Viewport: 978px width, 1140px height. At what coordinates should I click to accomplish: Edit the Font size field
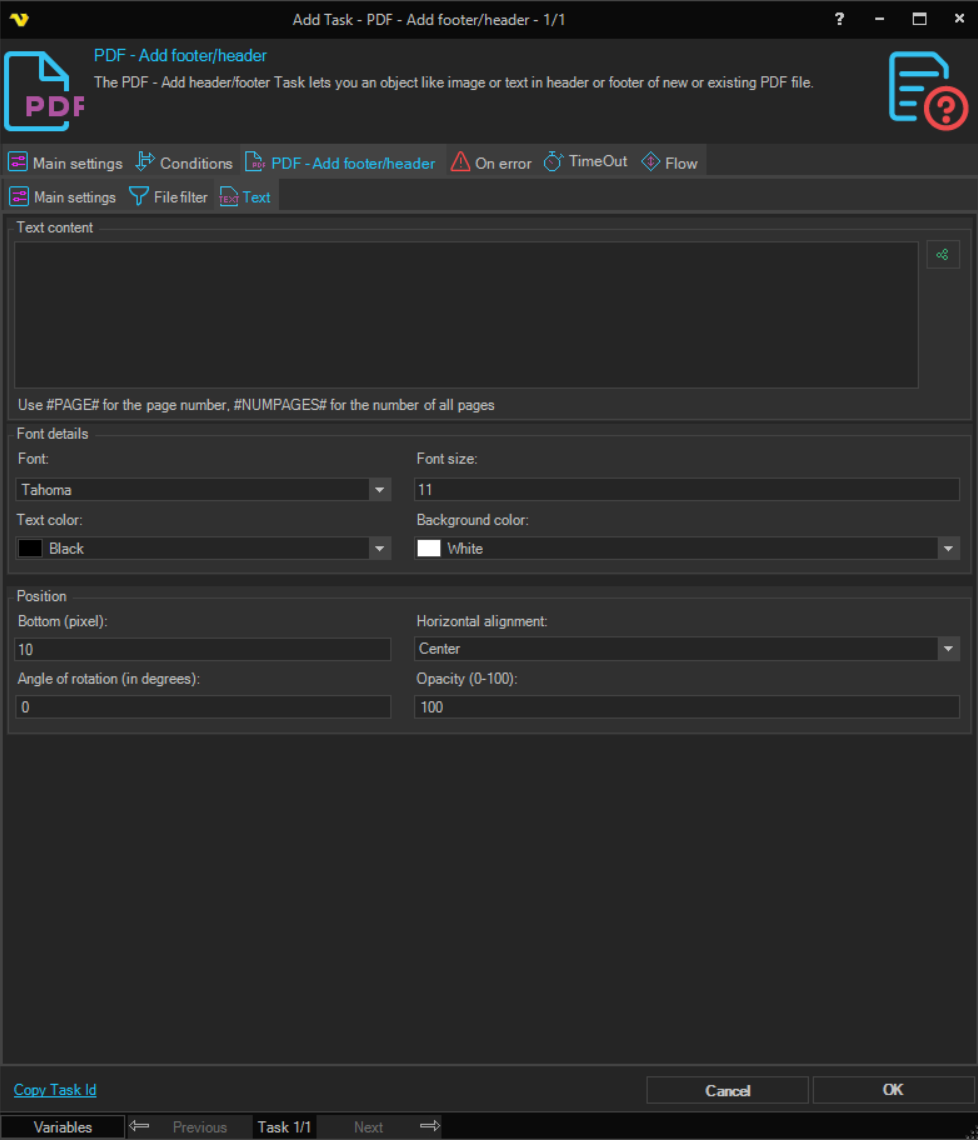(x=687, y=490)
